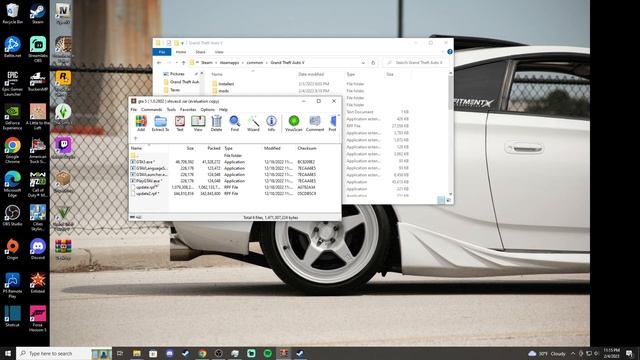Screen dimensions: 640x360
Task: Open the Favorites menu in WinRAR
Action: coord(188,110)
